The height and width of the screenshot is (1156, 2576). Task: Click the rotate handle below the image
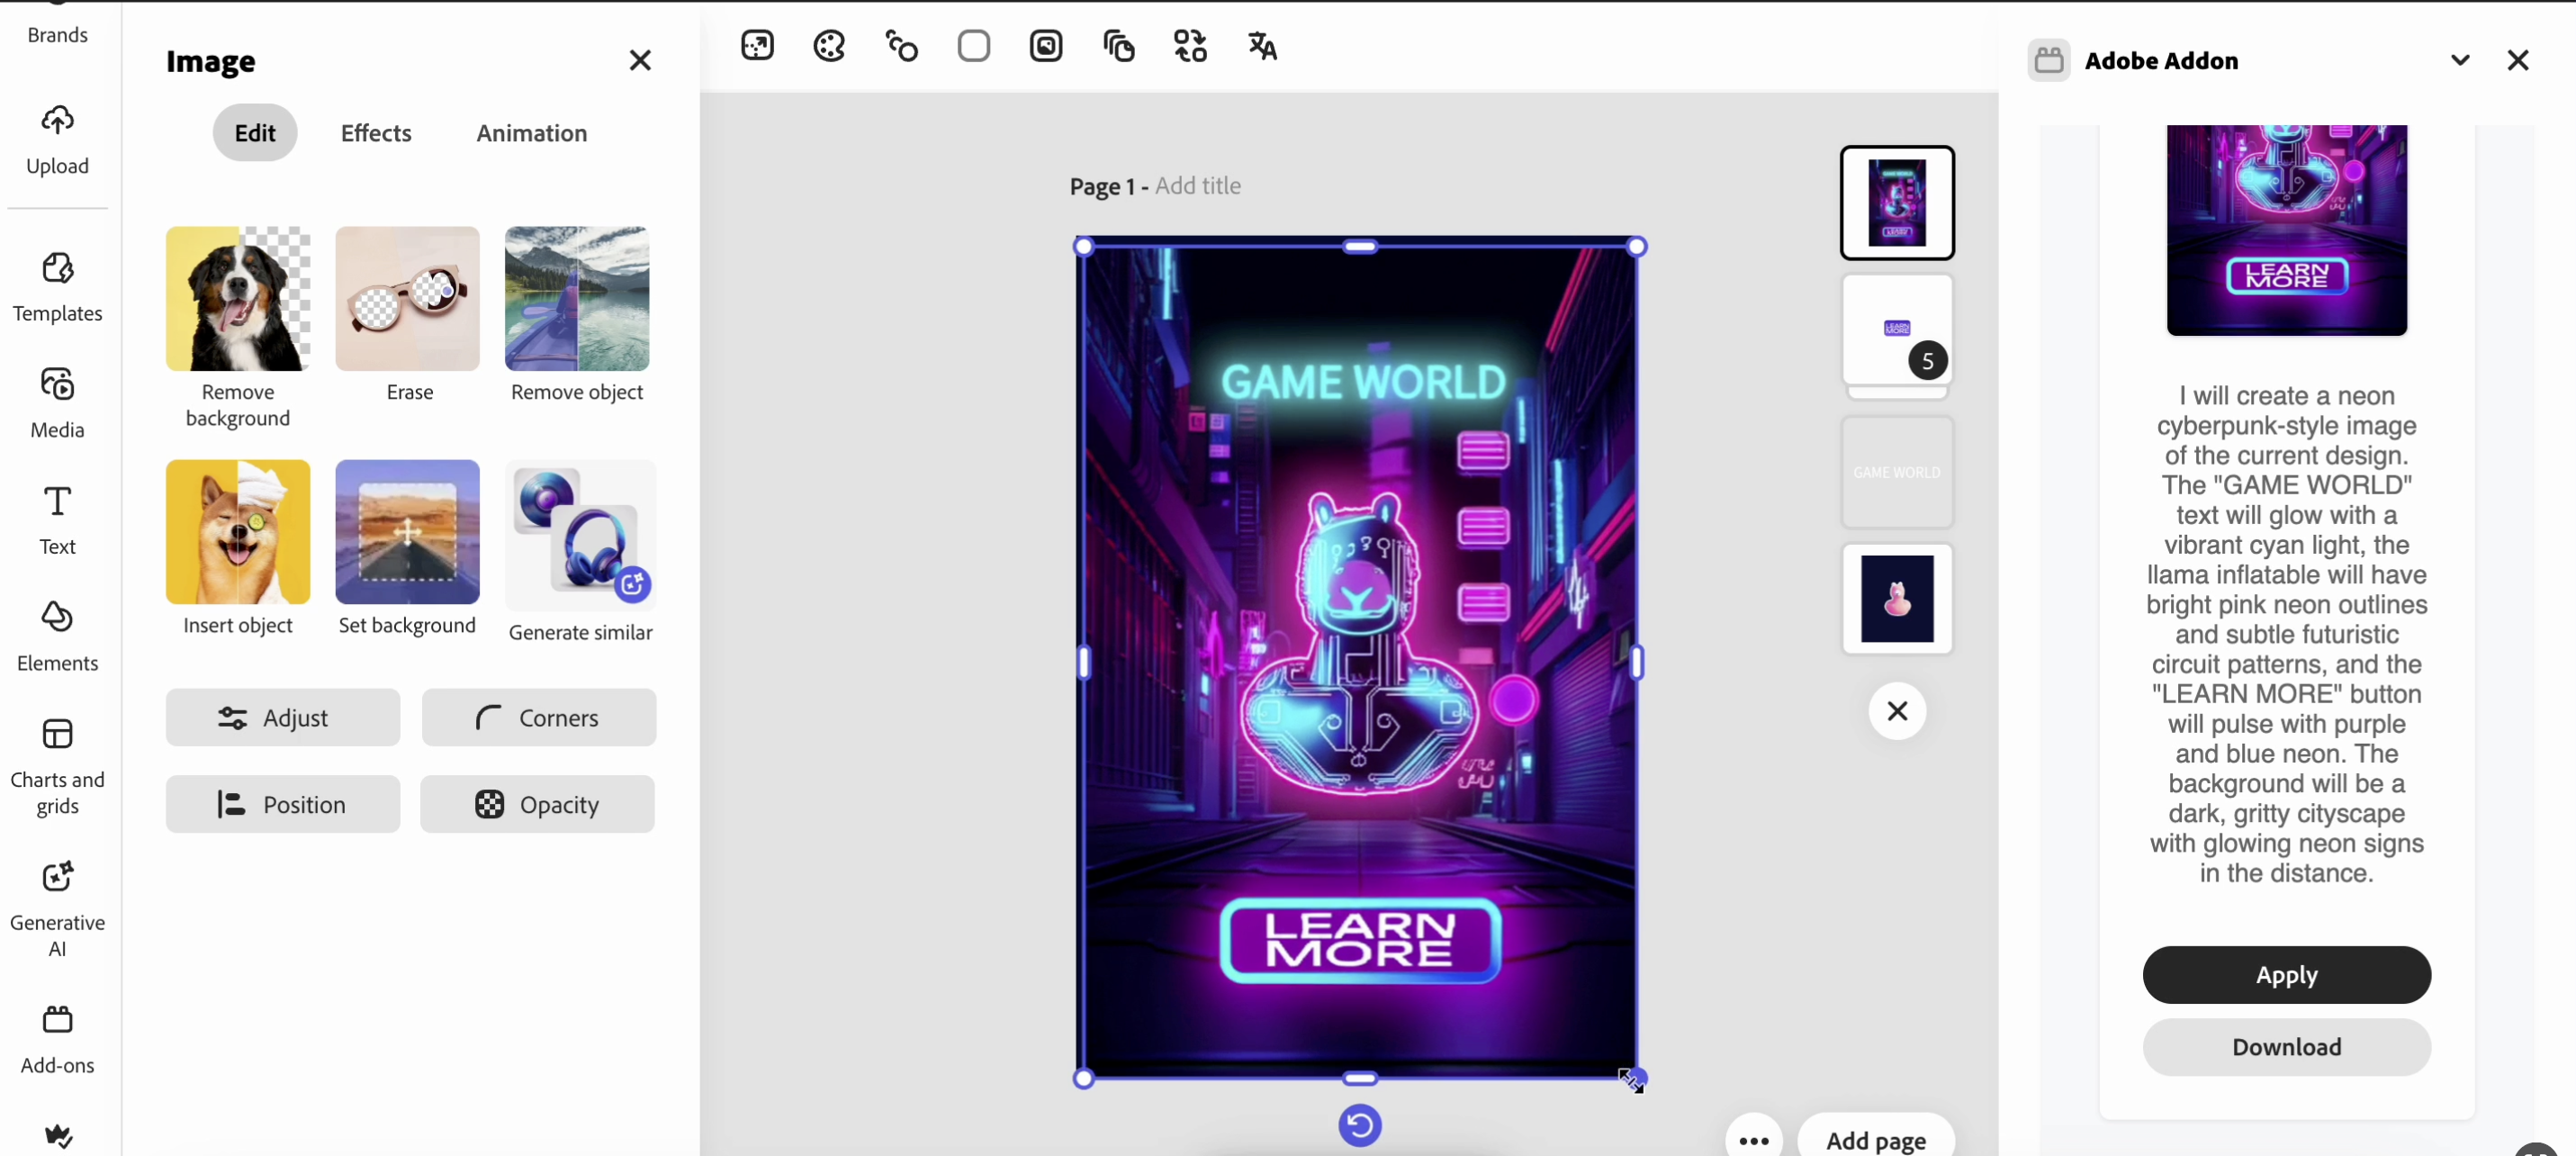coord(1359,1125)
